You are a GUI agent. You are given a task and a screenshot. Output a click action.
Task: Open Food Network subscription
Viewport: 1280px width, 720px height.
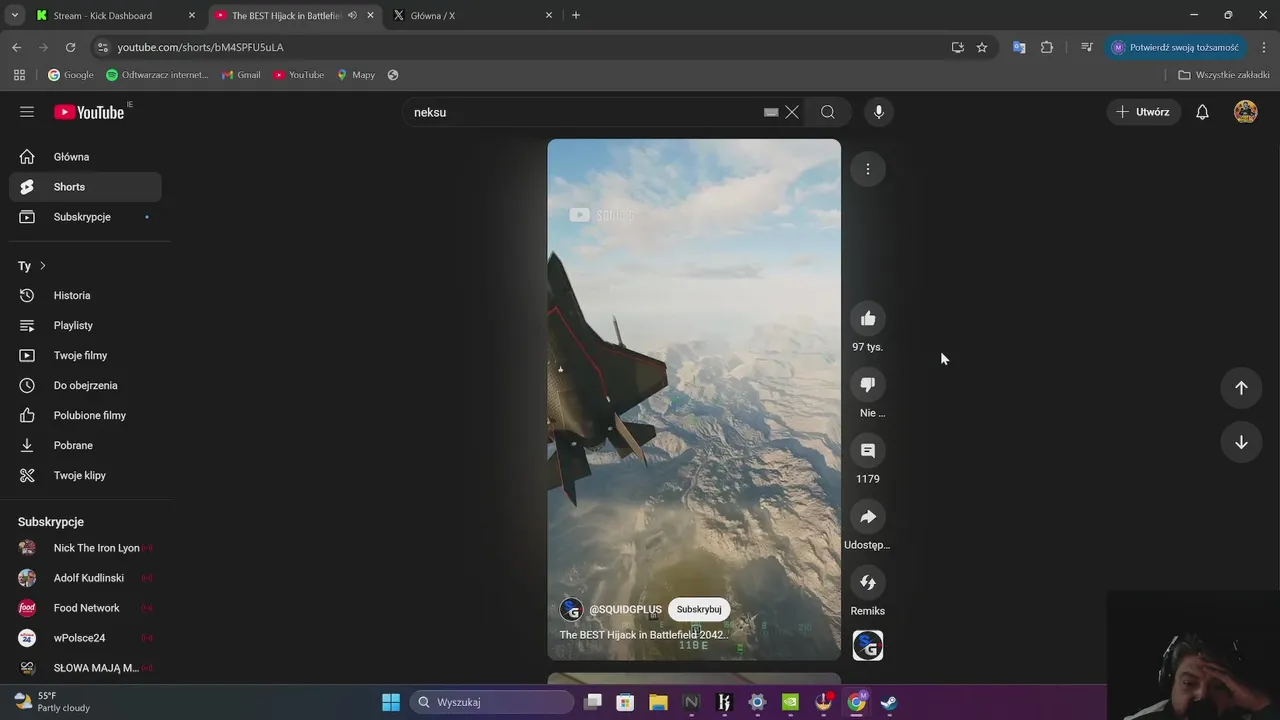click(85, 608)
